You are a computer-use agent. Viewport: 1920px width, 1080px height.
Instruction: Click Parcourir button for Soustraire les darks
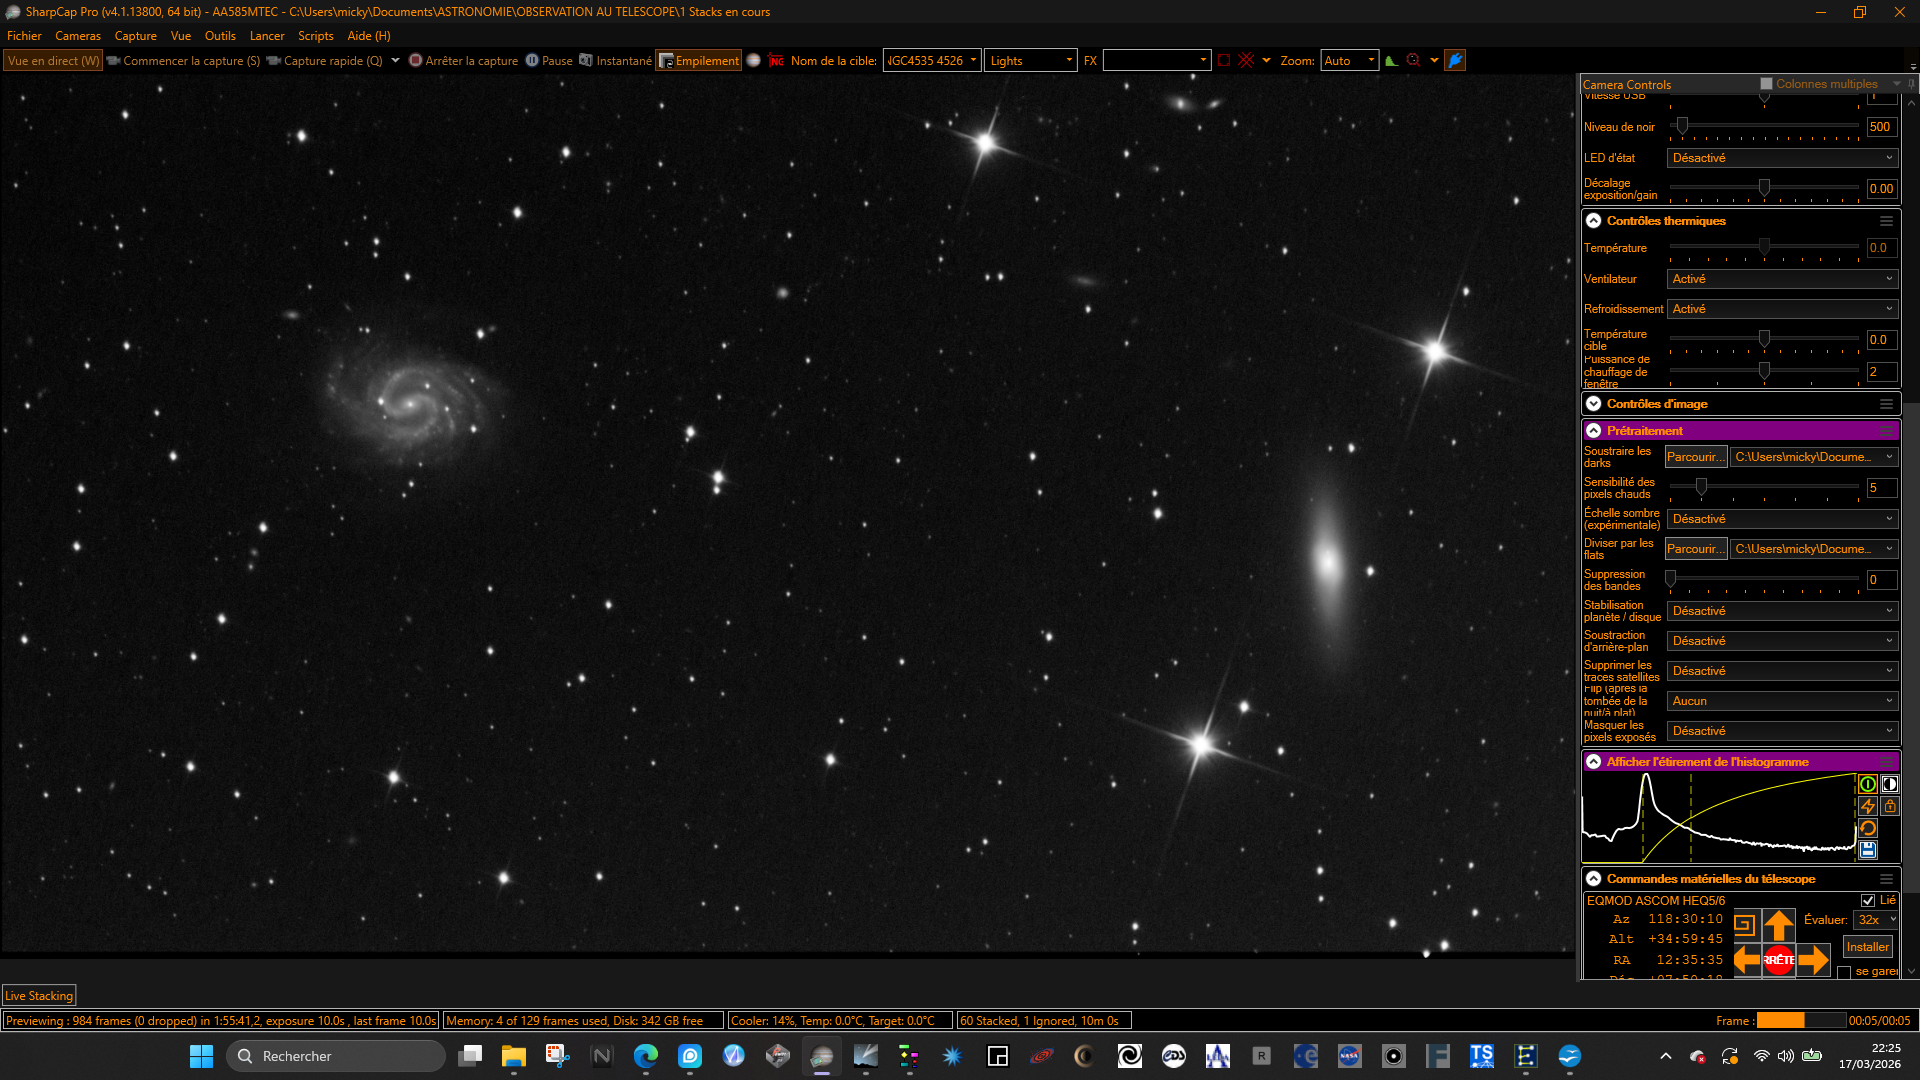pyautogui.click(x=1696, y=457)
